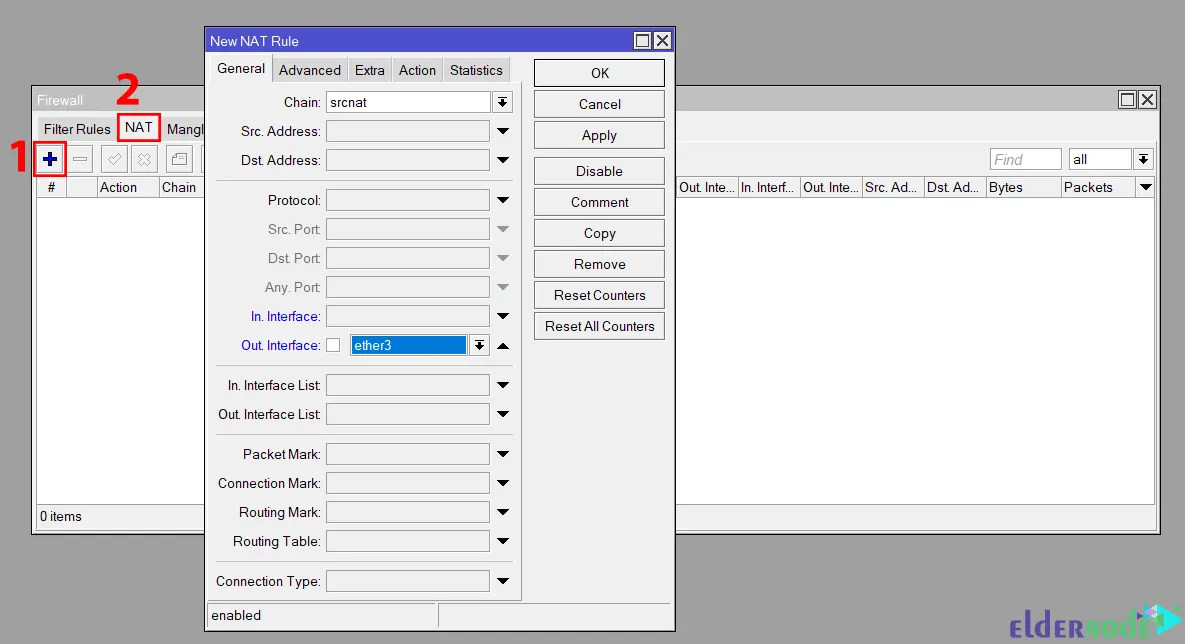1185x644 pixels.
Task: Expand the Connection Type field
Action: pyautogui.click(x=503, y=581)
